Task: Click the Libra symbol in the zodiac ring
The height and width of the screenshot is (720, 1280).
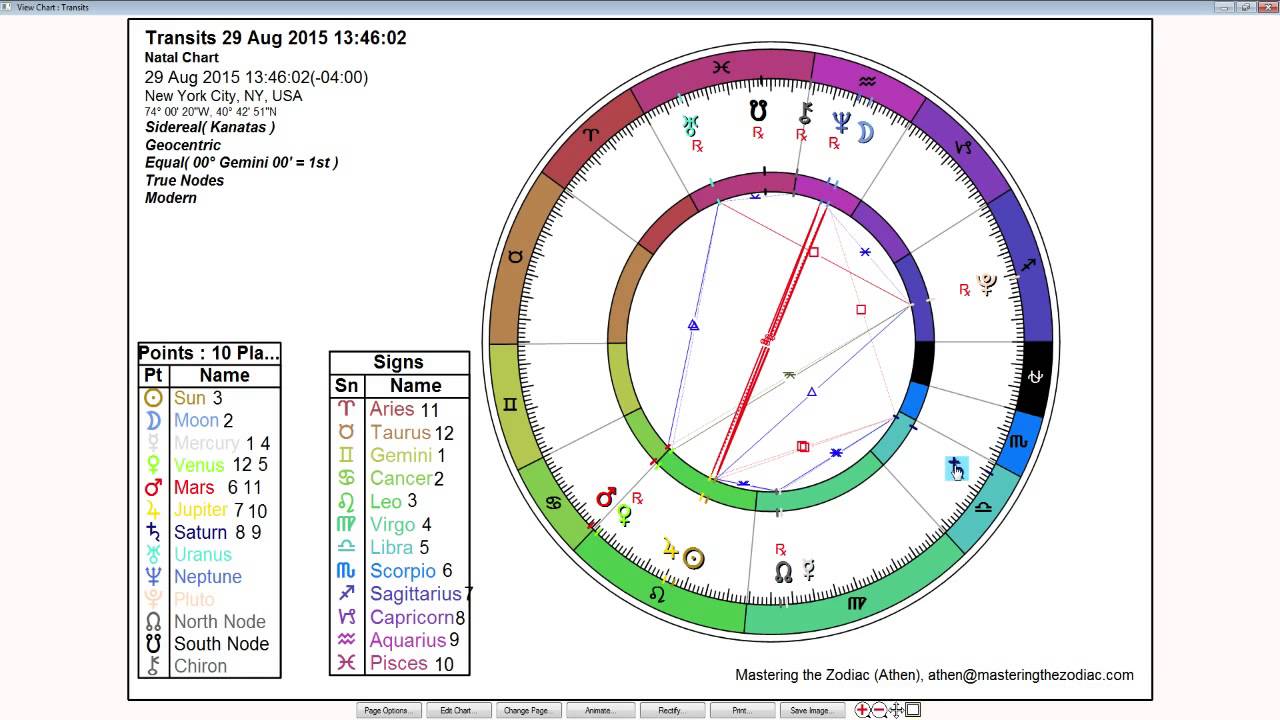Action: 984,508
